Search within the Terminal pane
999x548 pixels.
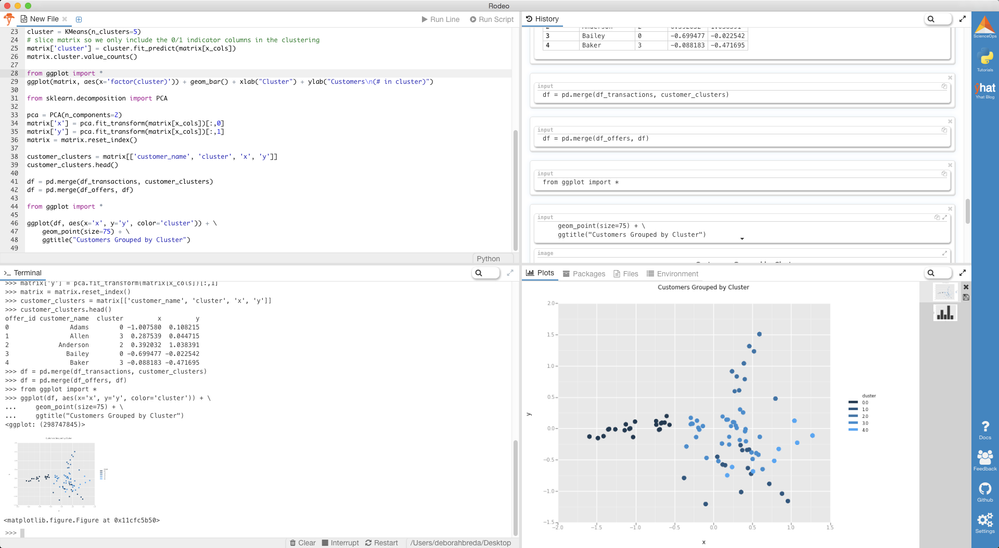pos(486,273)
